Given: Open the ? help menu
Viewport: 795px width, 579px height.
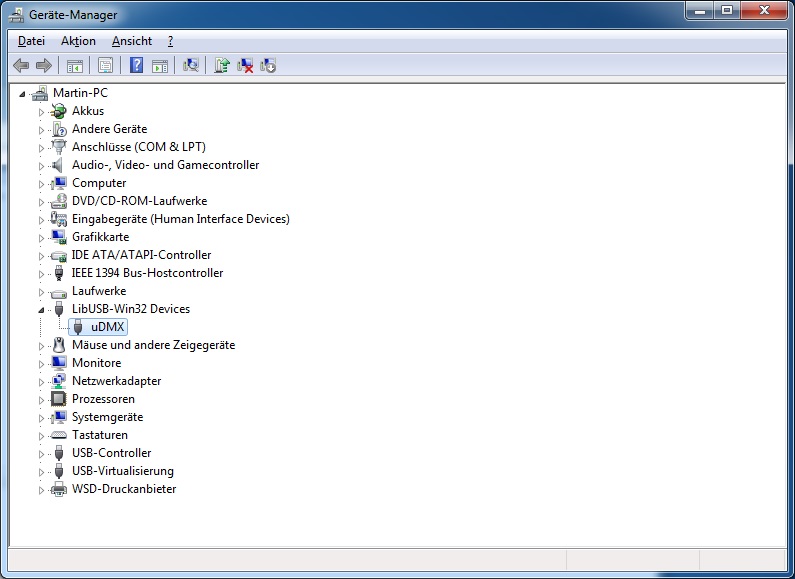Looking at the screenshot, I should click(170, 41).
